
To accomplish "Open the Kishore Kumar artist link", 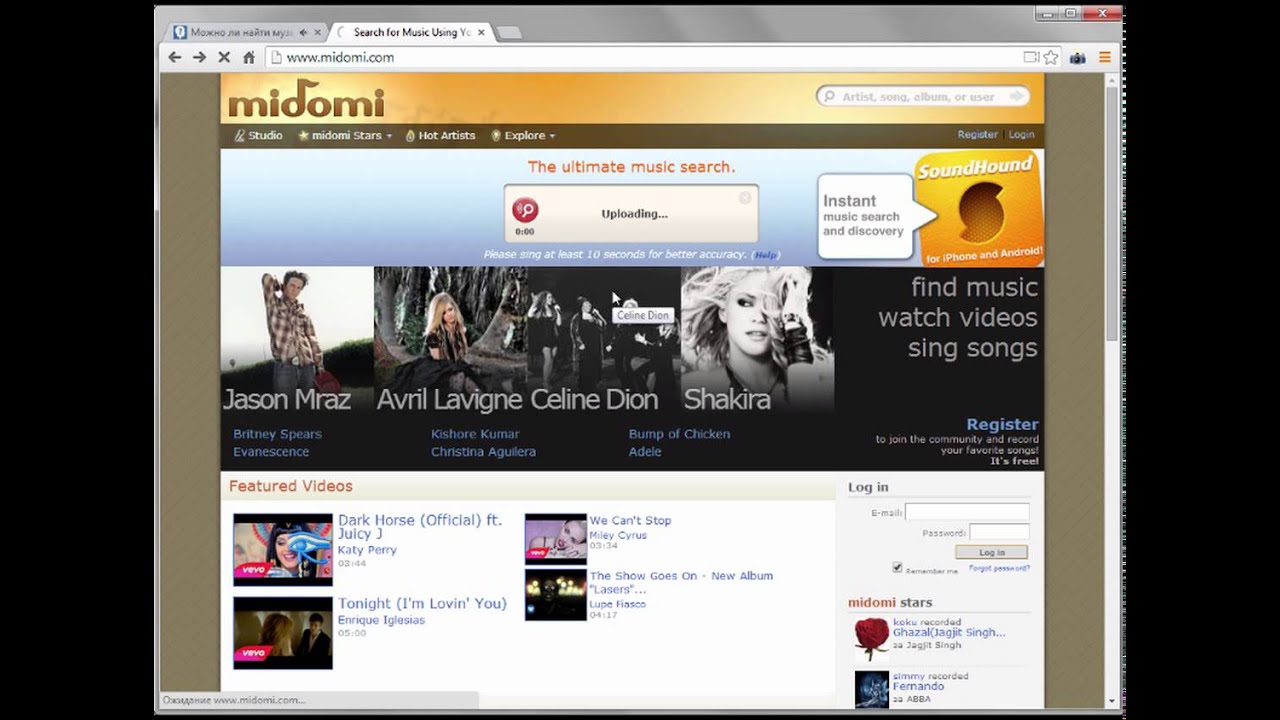I will coord(475,434).
